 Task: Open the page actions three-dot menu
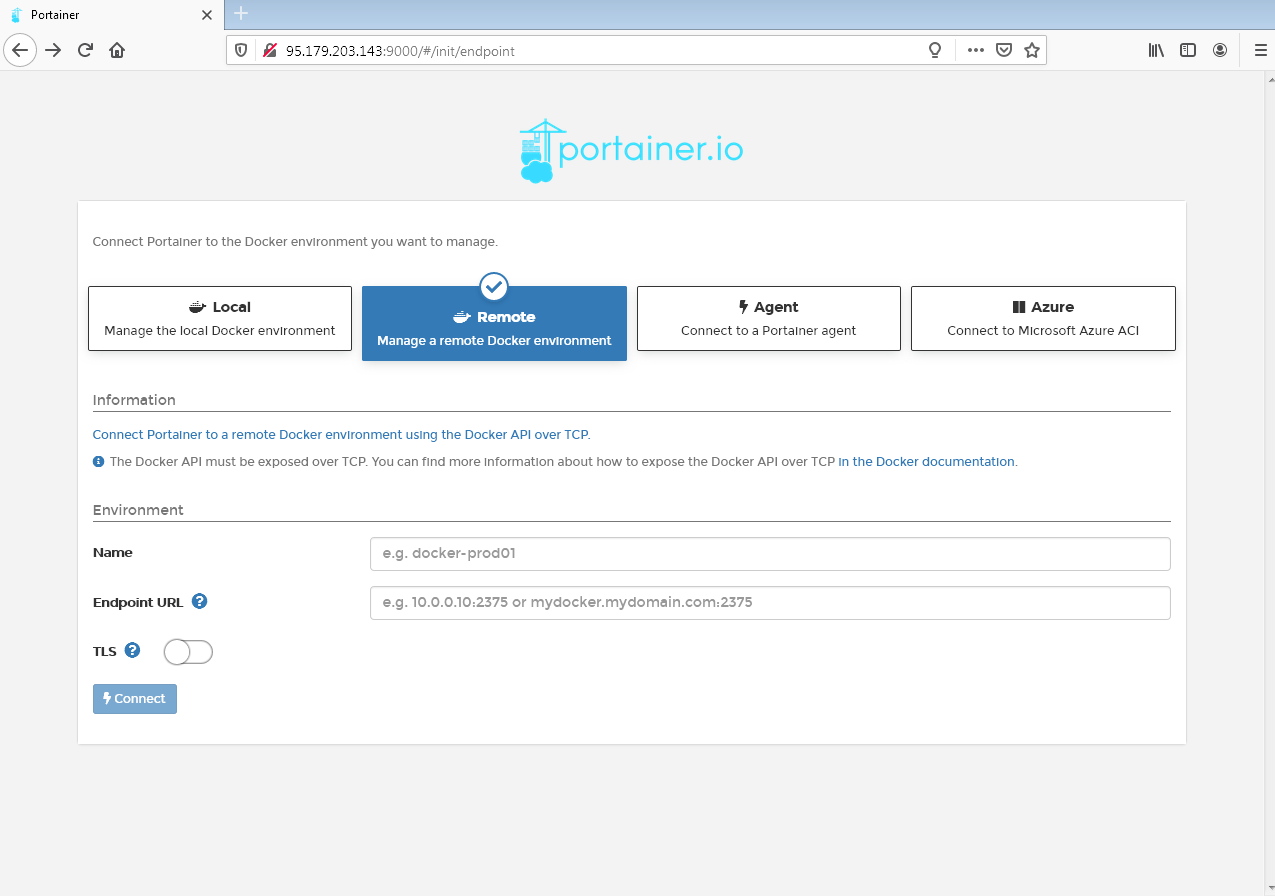click(x=975, y=50)
